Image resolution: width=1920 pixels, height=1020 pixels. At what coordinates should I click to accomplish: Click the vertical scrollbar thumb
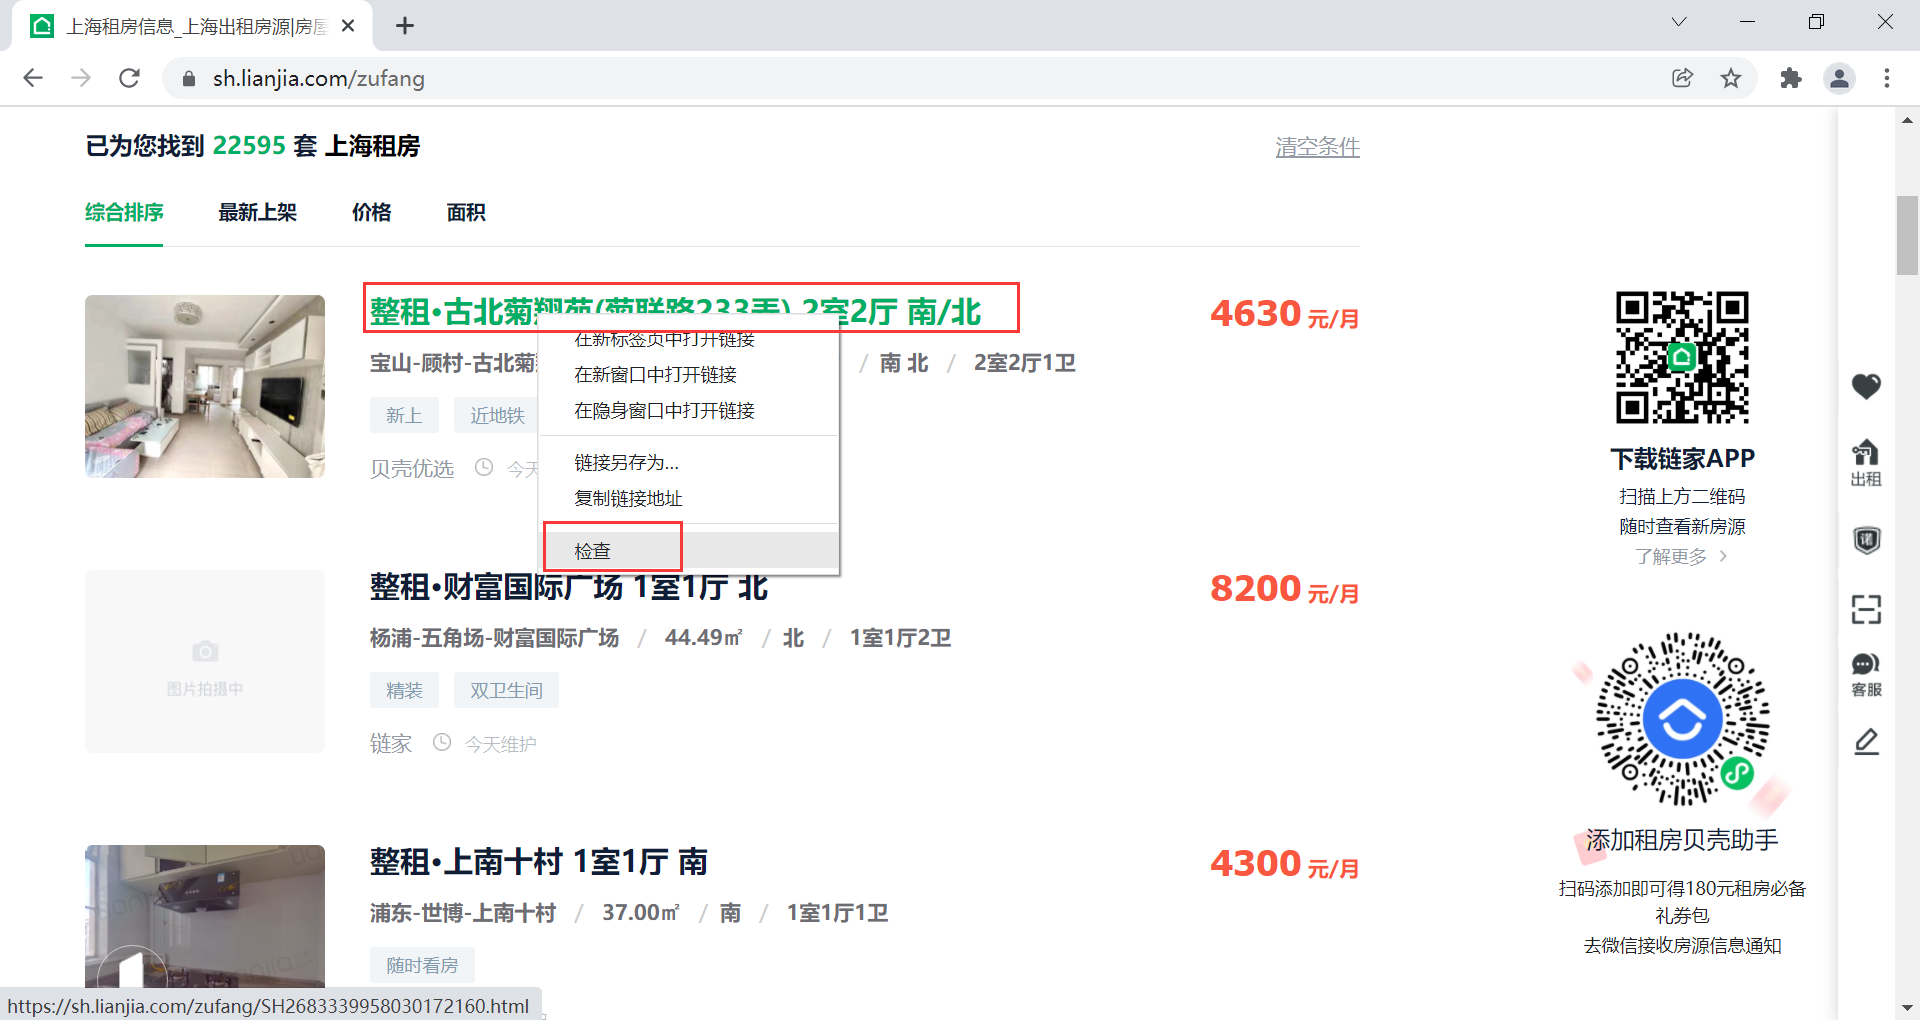coord(1907,236)
